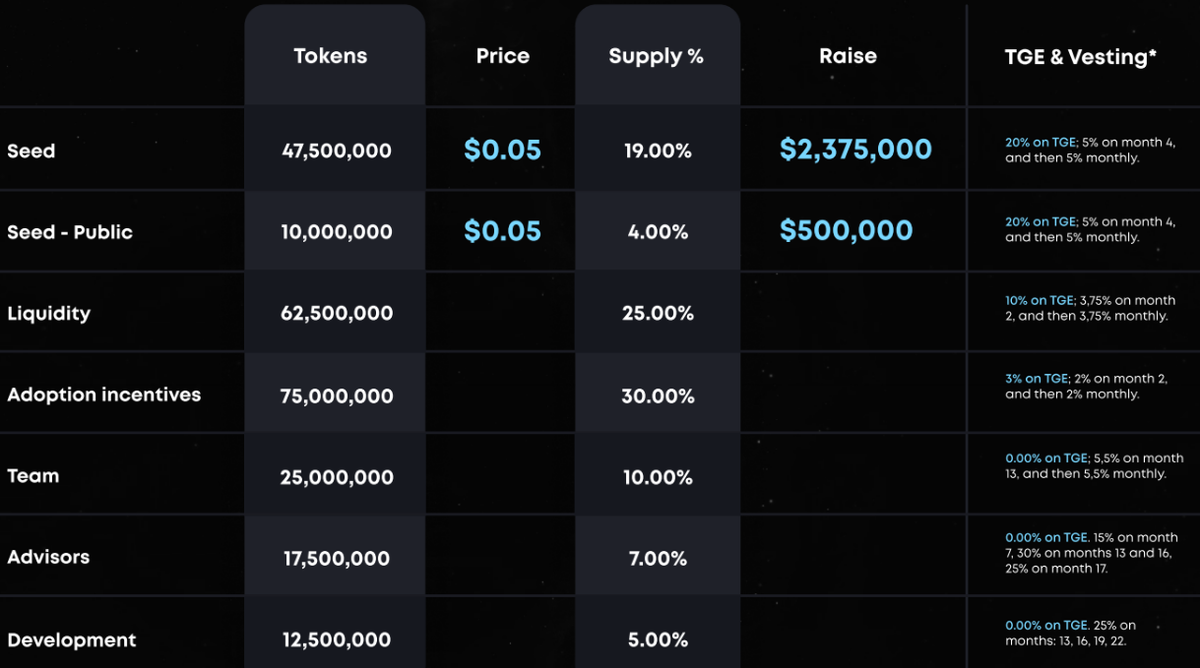Click the Seed - Public row label
Image resolution: width=1200 pixels, height=668 pixels.
[x=70, y=232]
